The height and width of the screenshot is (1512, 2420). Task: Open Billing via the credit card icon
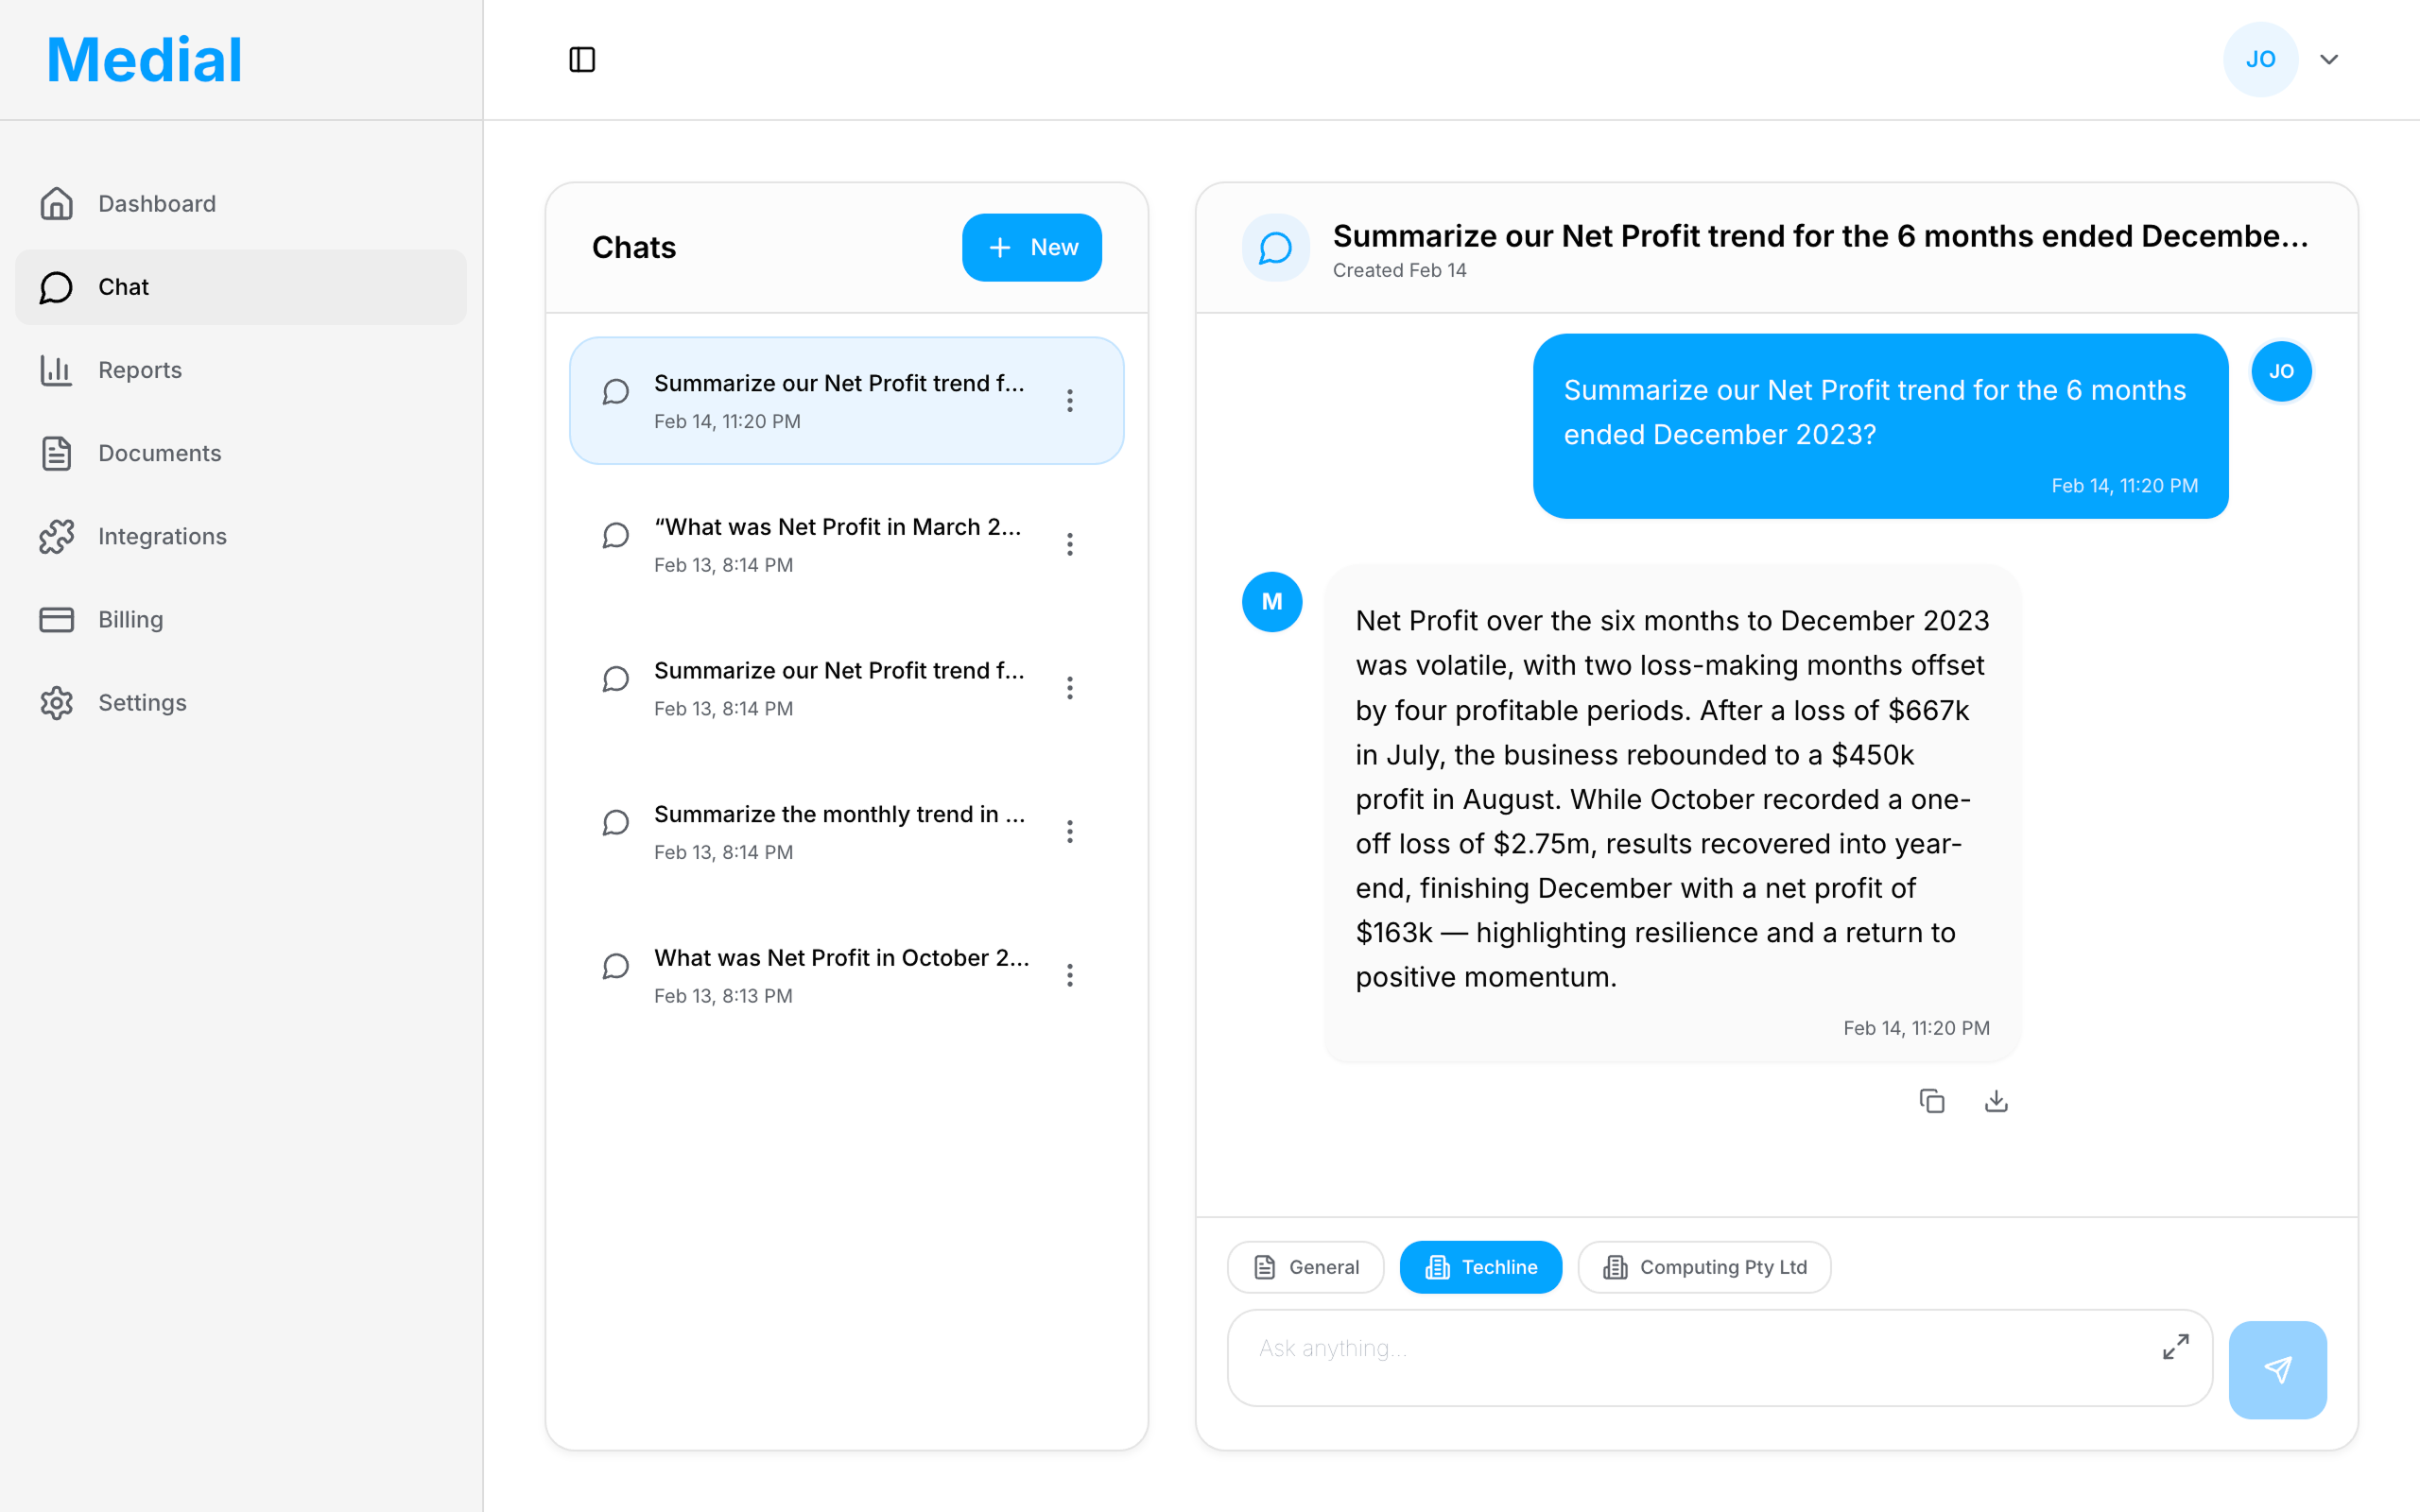[56, 619]
